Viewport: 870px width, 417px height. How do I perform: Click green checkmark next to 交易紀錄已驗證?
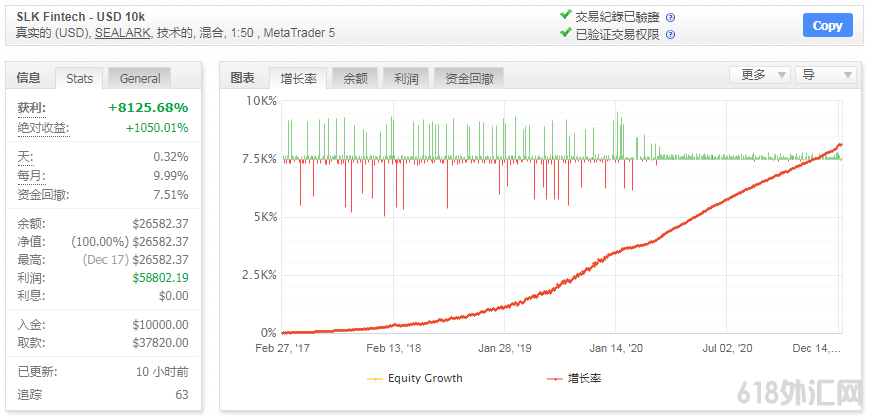click(566, 15)
